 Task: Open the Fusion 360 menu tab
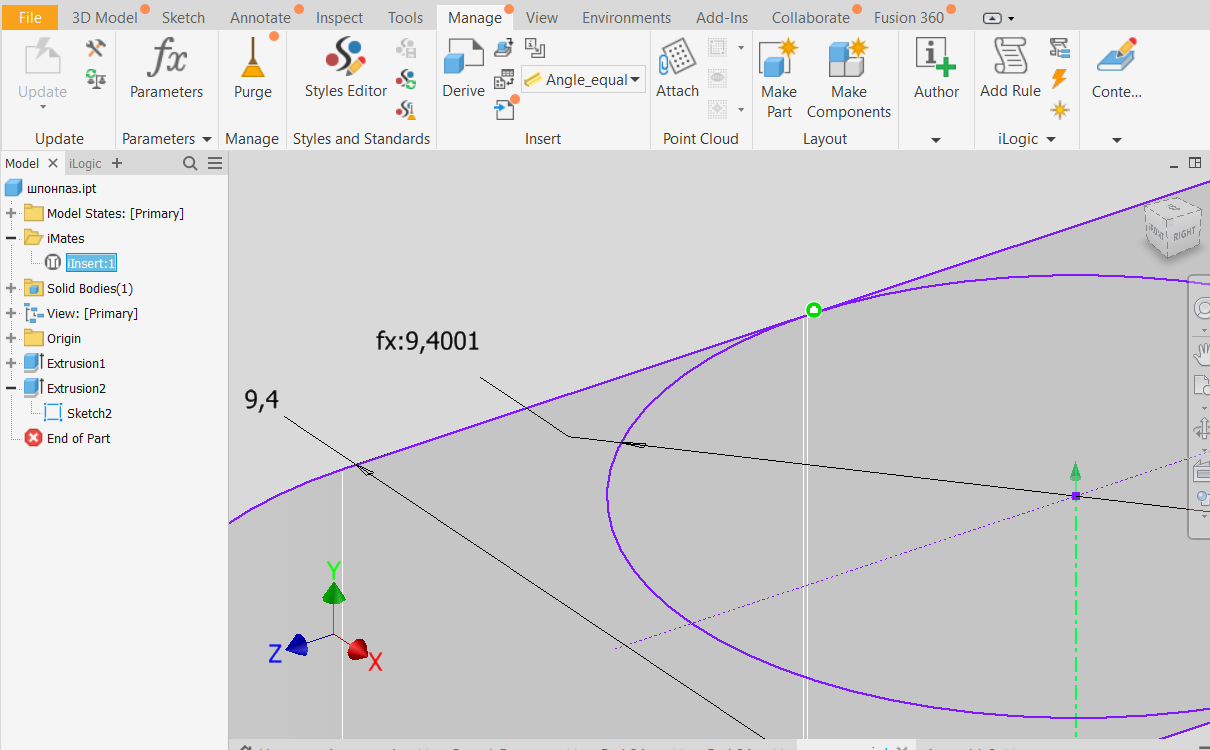click(910, 16)
